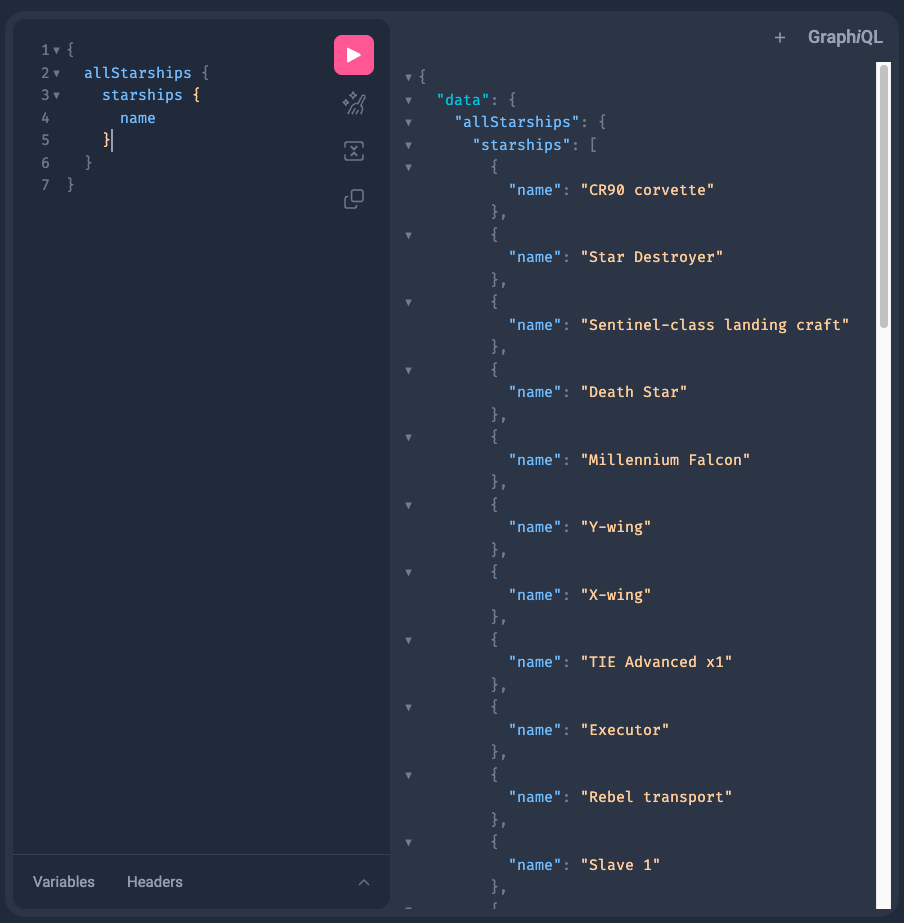The image size is (904, 923).
Task: Click the "Rebel transport" value
Action: point(656,797)
